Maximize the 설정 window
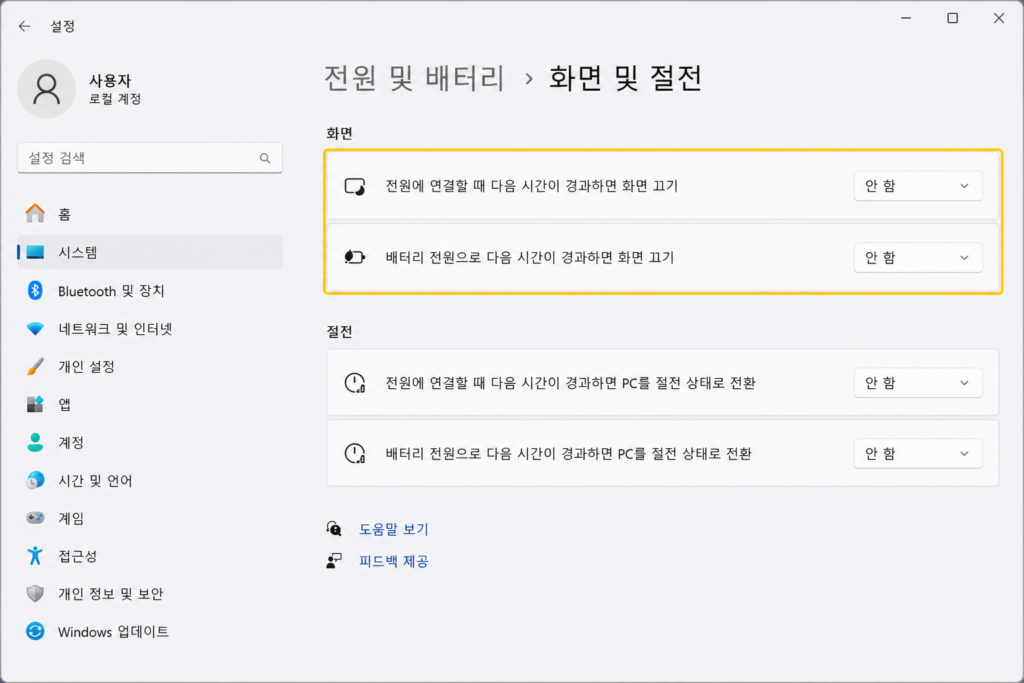The width and height of the screenshot is (1024, 683). pos(953,18)
